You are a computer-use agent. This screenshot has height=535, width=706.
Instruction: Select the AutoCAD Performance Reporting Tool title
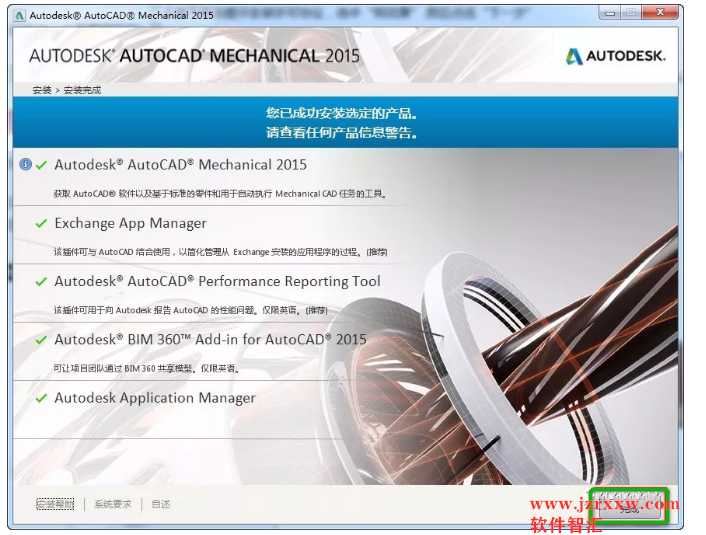[217, 281]
